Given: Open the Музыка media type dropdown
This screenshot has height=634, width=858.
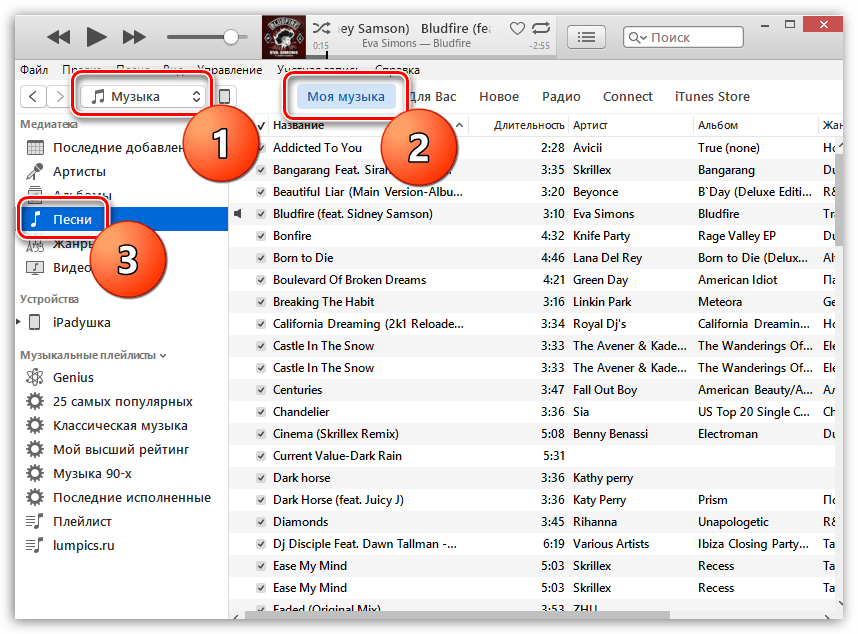Looking at the screenshot, I should pyautogui.click(x=143, y=96).
